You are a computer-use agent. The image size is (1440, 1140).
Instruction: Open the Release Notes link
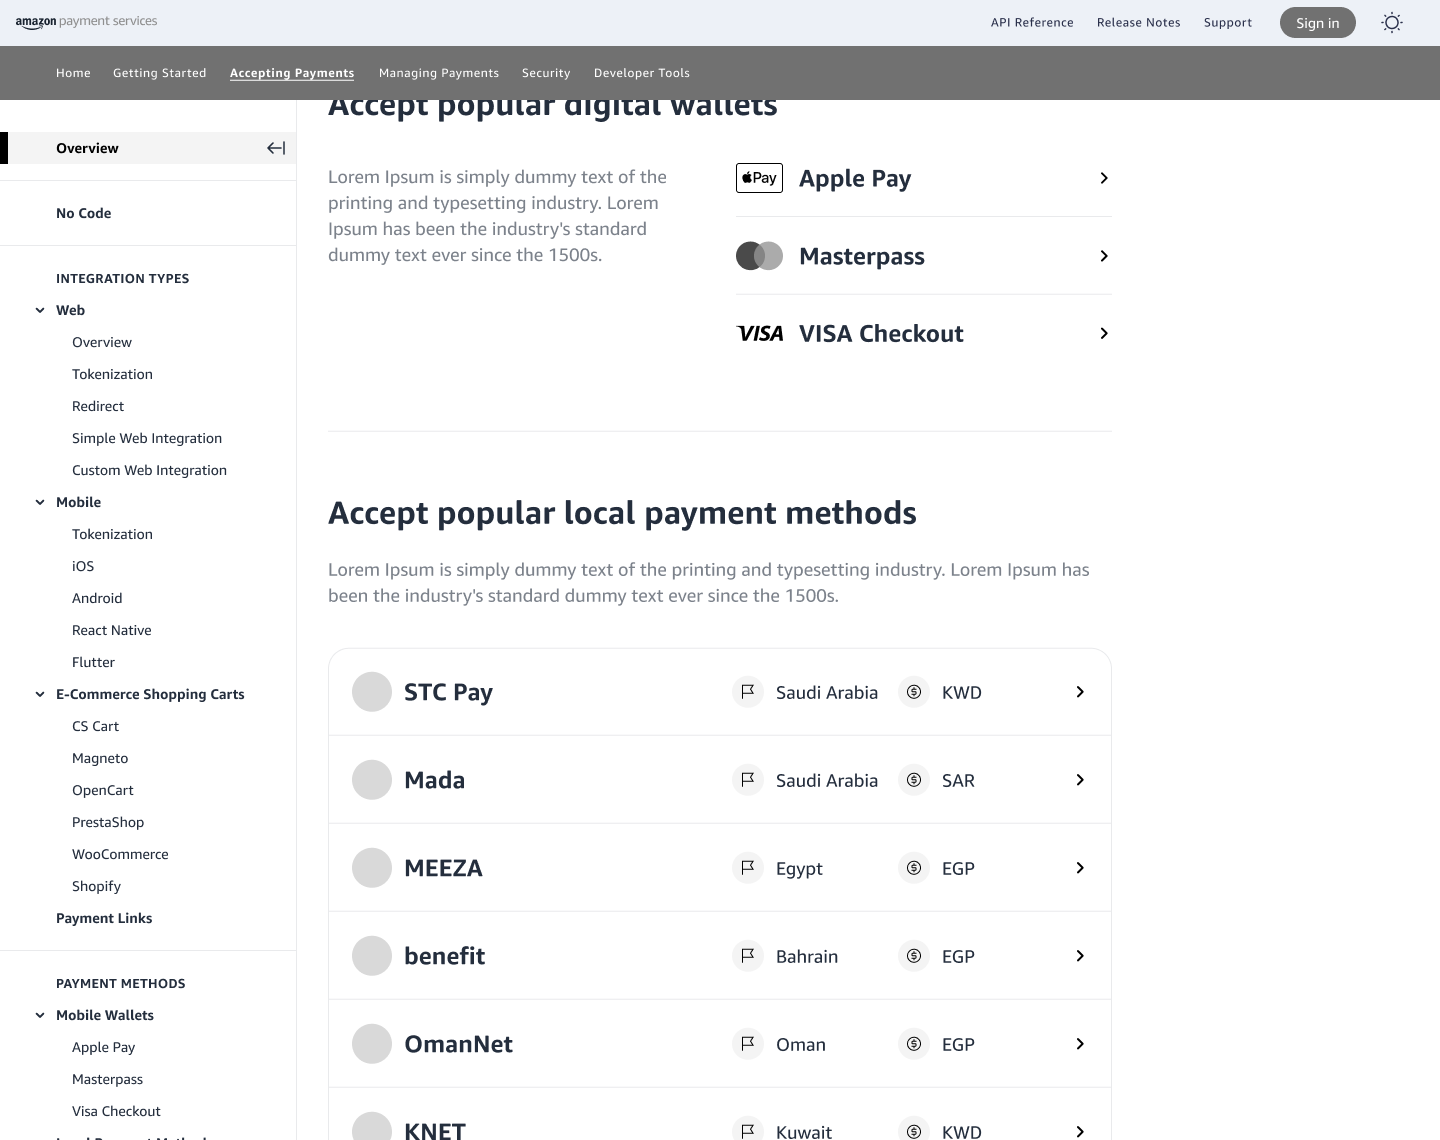coord(1139,22)
